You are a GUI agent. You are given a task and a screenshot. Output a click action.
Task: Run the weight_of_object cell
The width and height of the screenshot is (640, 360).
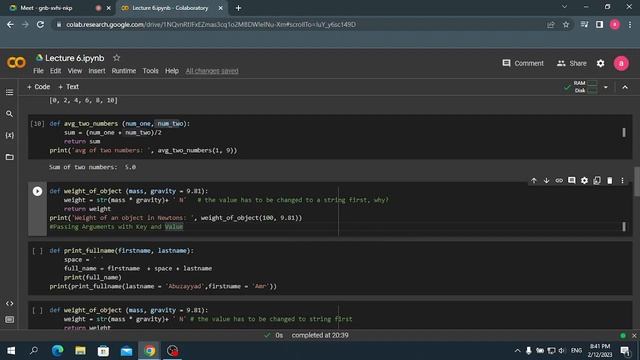(x=37, y=191)
